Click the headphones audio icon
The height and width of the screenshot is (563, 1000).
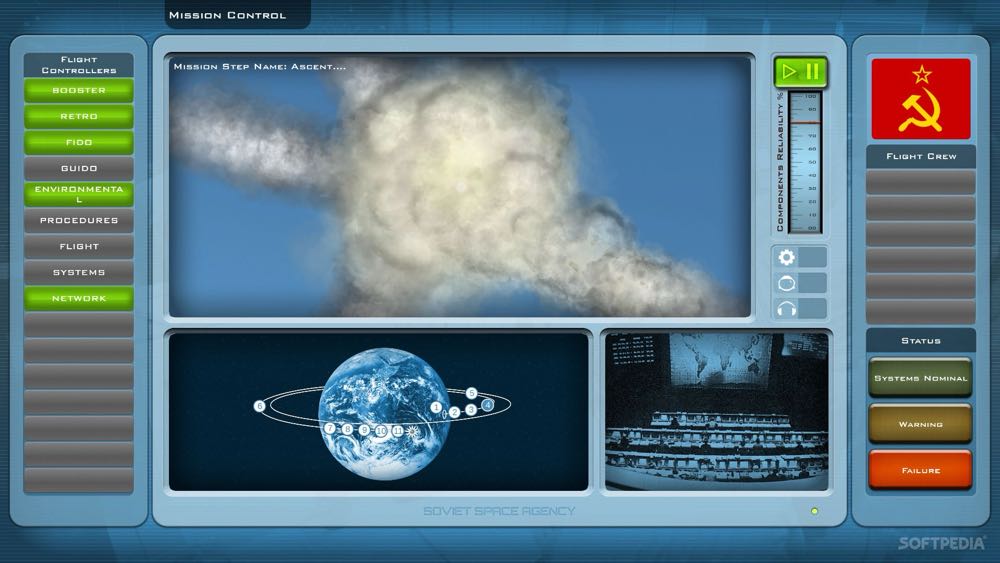[786, 309]
